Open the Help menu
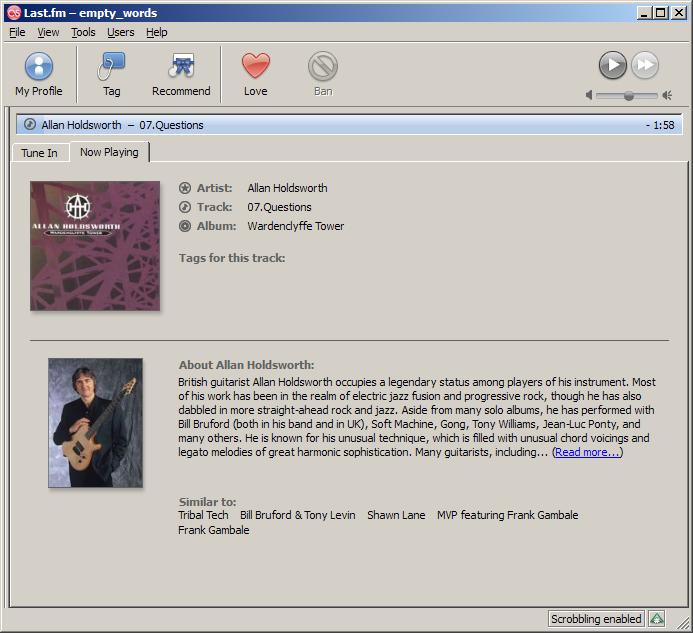The width and height of the screenshot is (693, 633). [156, 32]
